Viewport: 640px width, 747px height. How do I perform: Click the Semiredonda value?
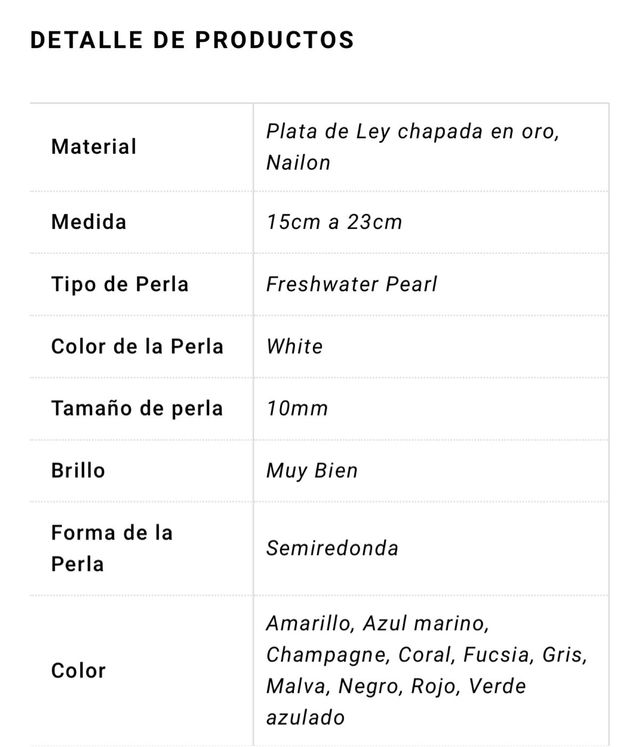[x=332, y=548]
